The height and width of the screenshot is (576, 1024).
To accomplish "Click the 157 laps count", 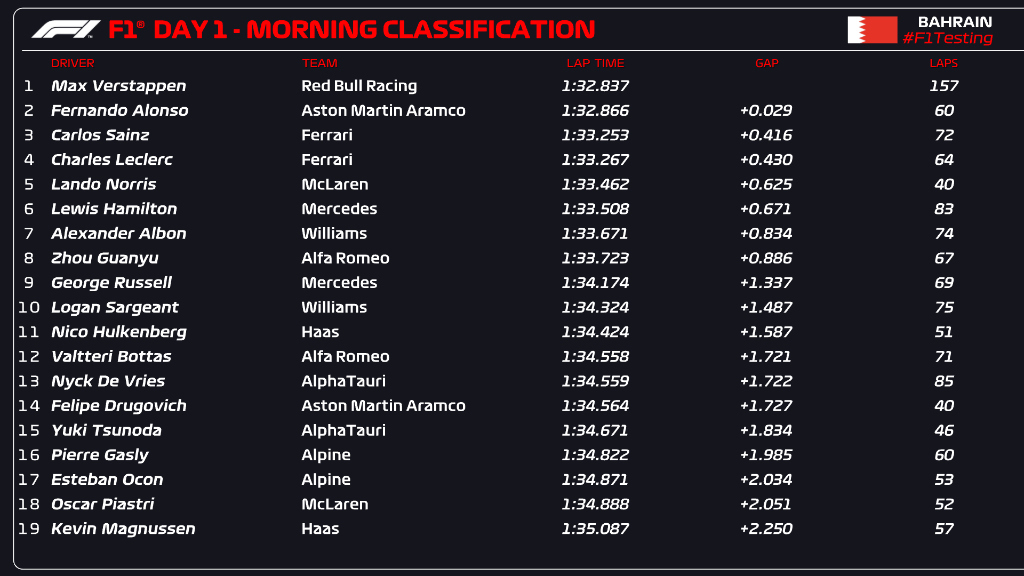I will click(x=944, y=86).
